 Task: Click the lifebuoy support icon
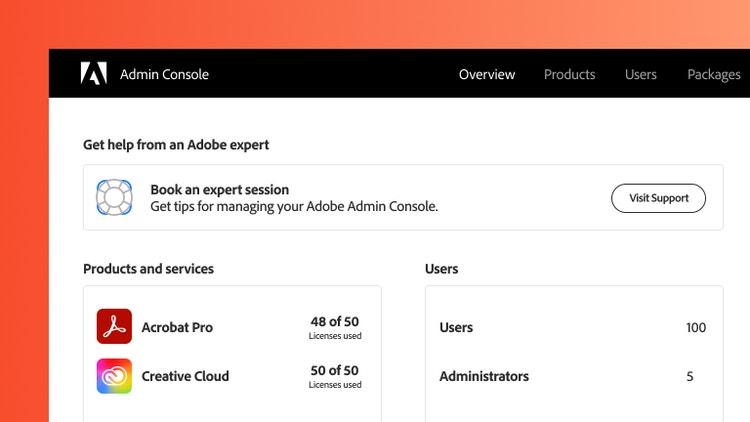114,197
